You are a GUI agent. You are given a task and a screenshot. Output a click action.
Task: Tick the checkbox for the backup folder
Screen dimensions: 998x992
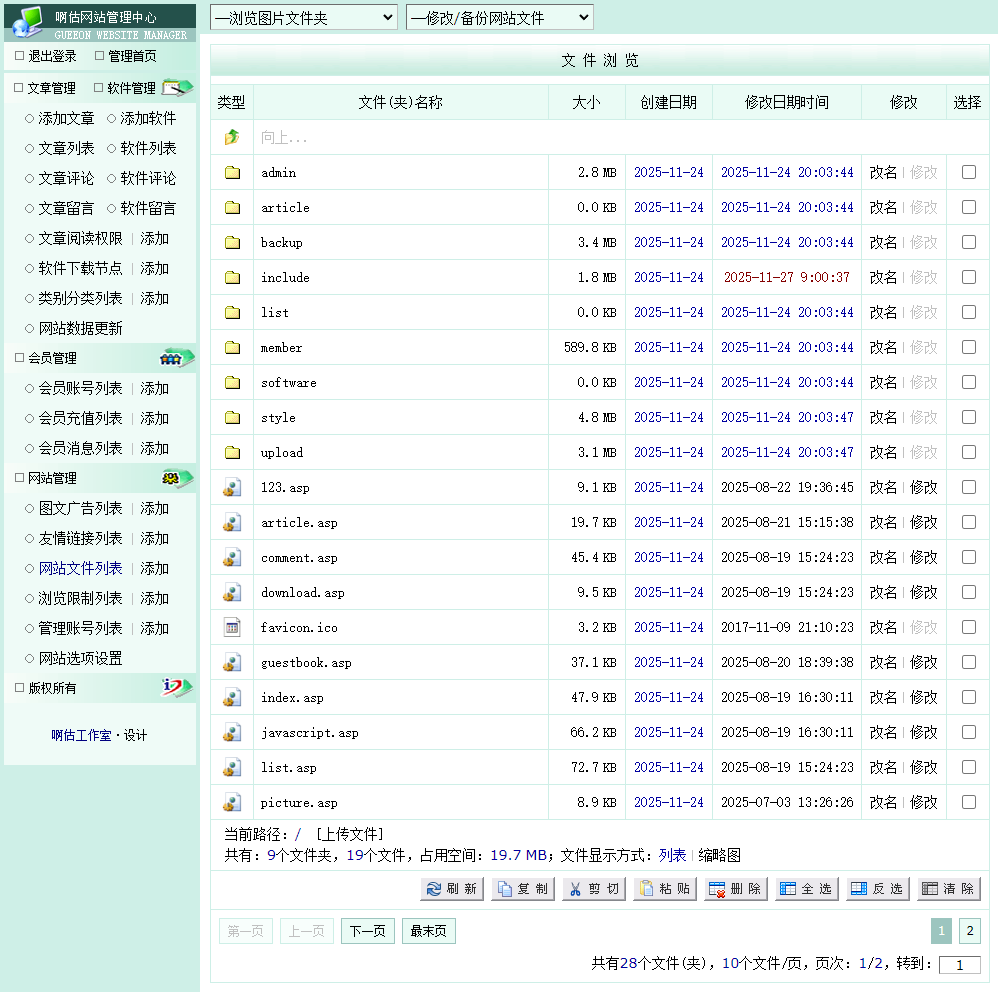click(968, 242)
